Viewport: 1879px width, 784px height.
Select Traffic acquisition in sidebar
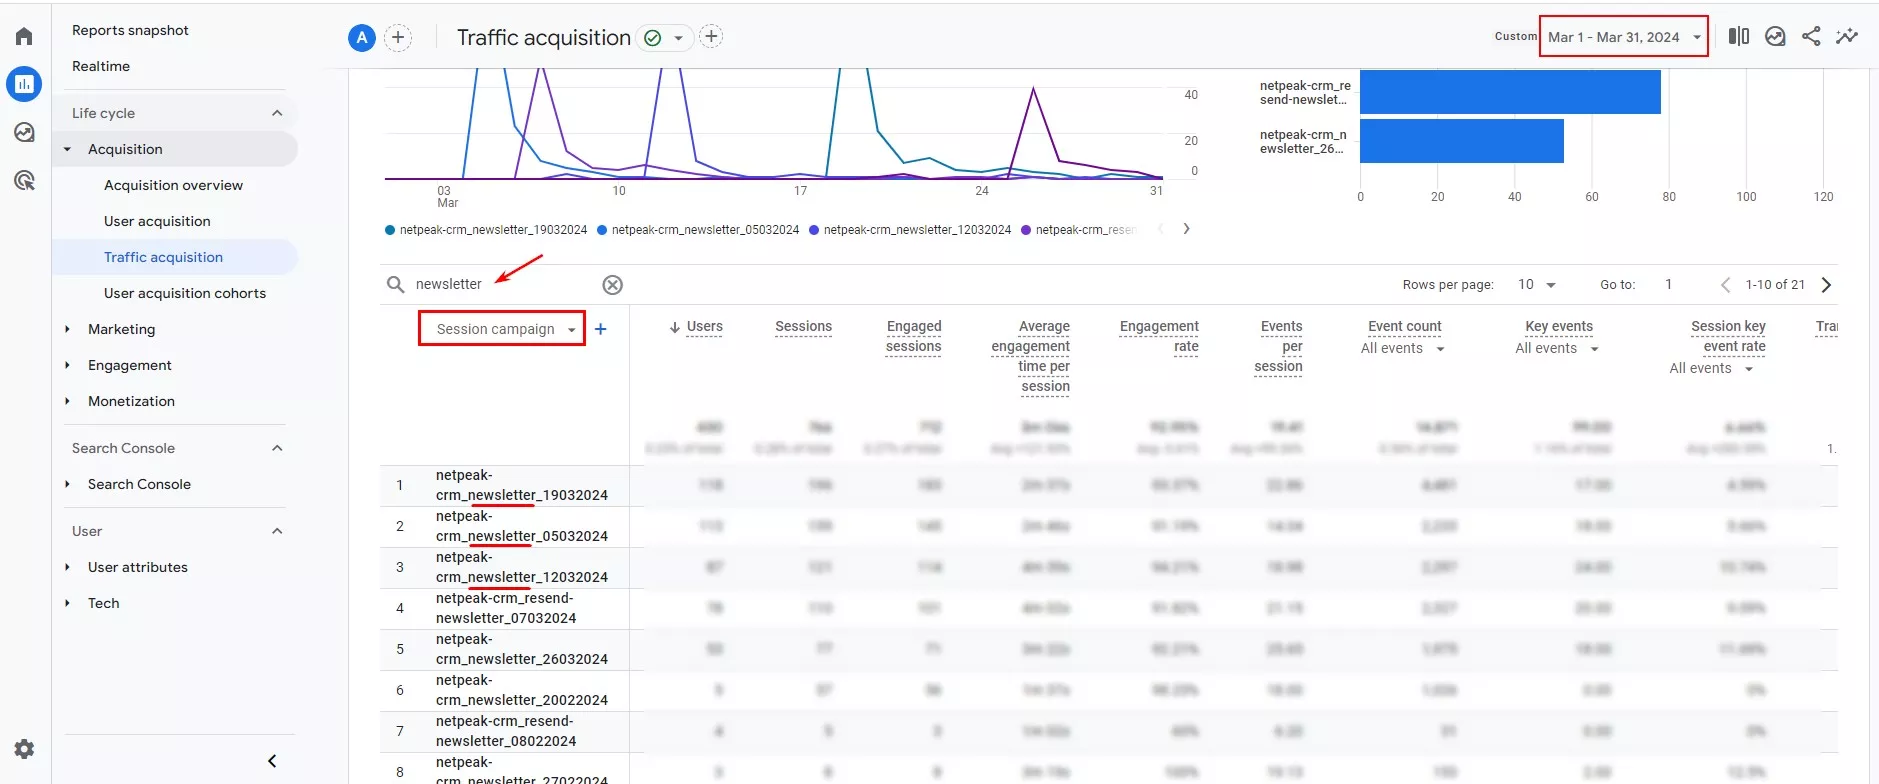[x=163, y=257]
